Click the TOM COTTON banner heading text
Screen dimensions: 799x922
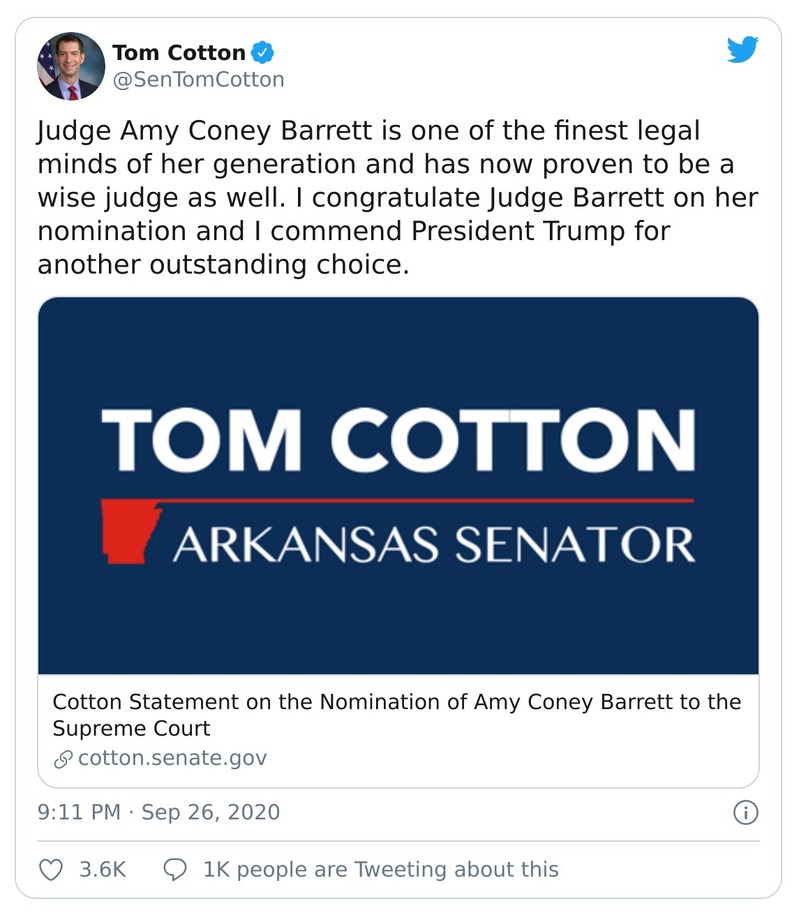tap(398, 440)
